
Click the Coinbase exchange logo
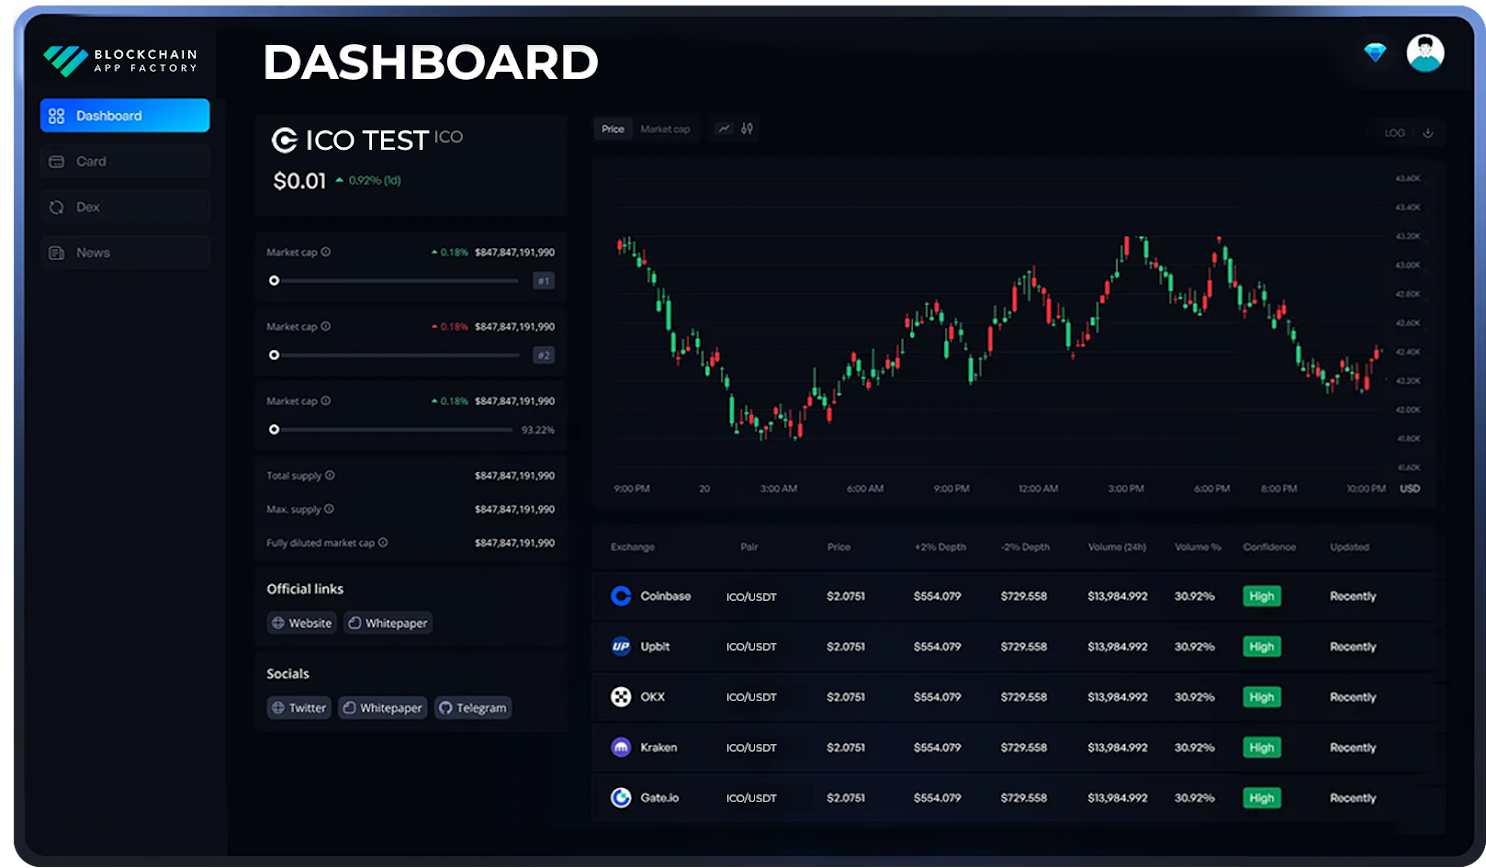point(621,596)
